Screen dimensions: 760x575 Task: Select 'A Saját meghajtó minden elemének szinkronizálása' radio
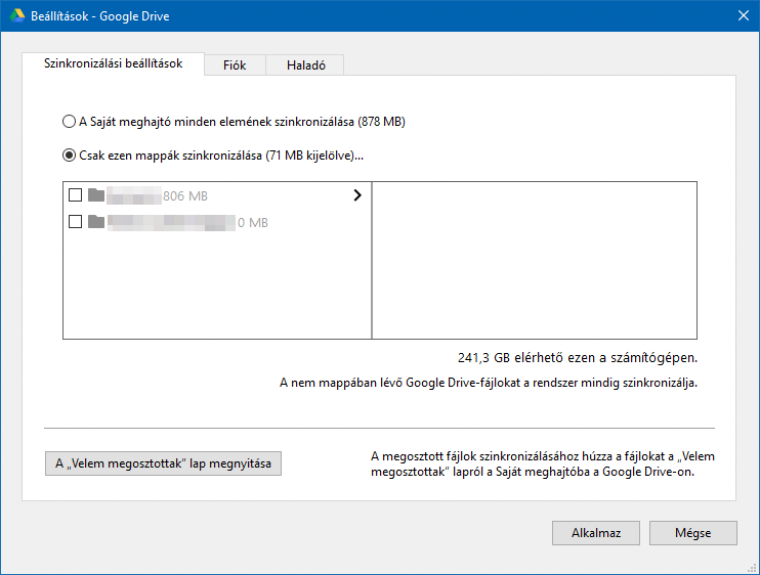[x=69, y=121]
